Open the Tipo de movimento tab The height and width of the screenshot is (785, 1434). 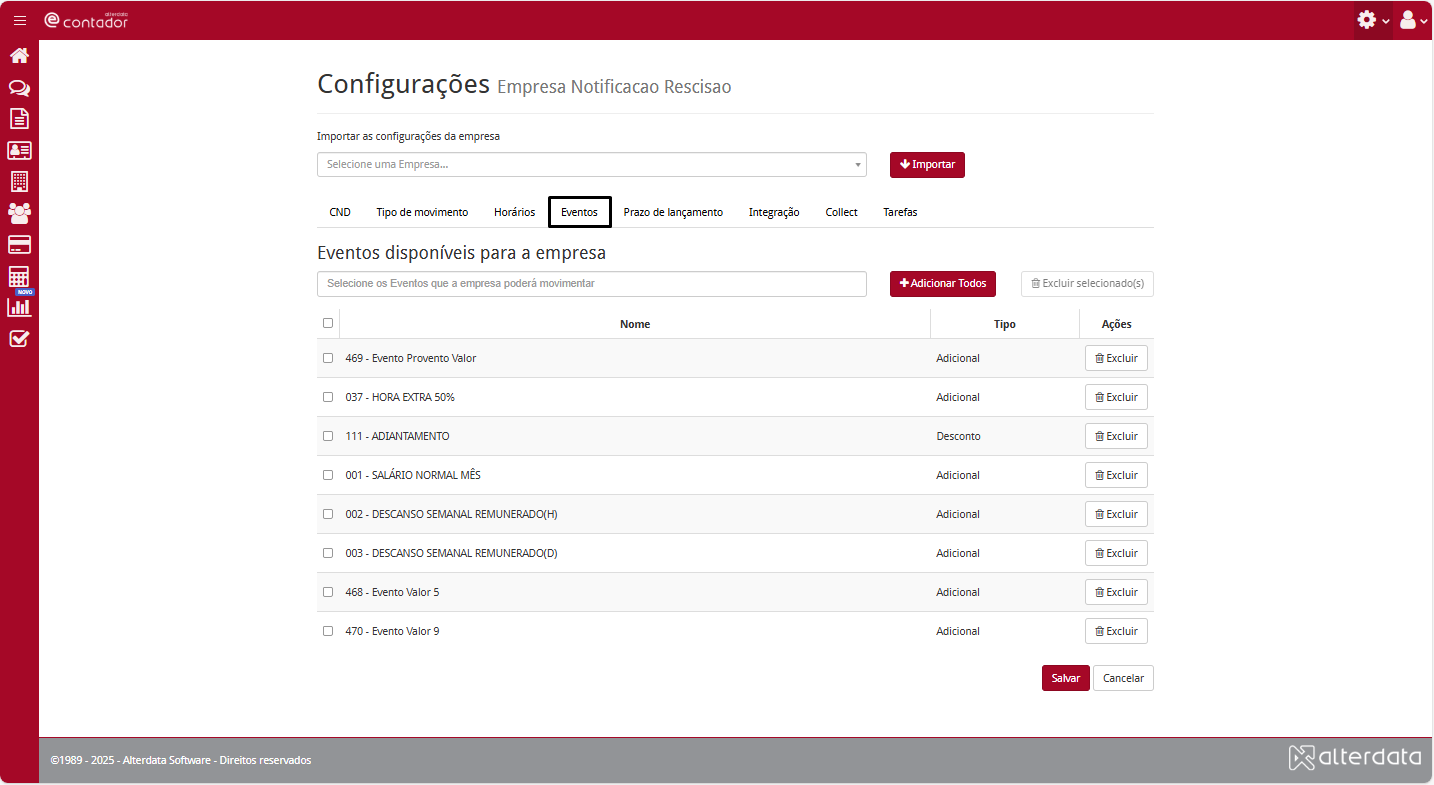[x=422, y=212]
